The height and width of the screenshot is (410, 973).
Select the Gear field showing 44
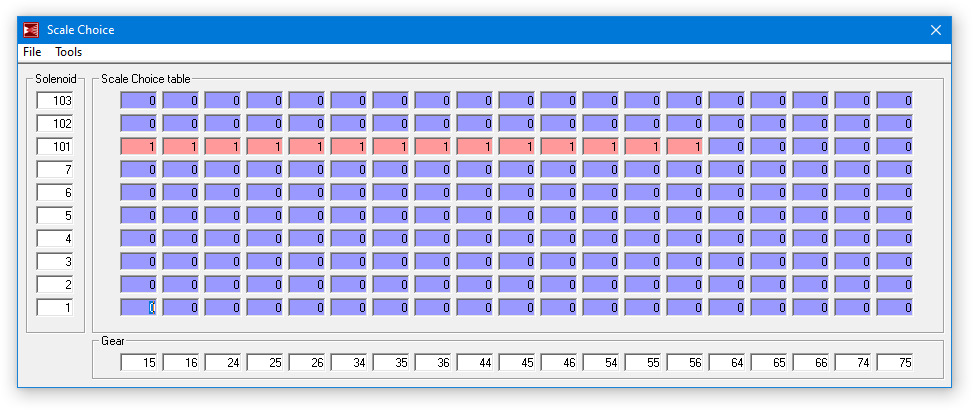pos(475,363)
